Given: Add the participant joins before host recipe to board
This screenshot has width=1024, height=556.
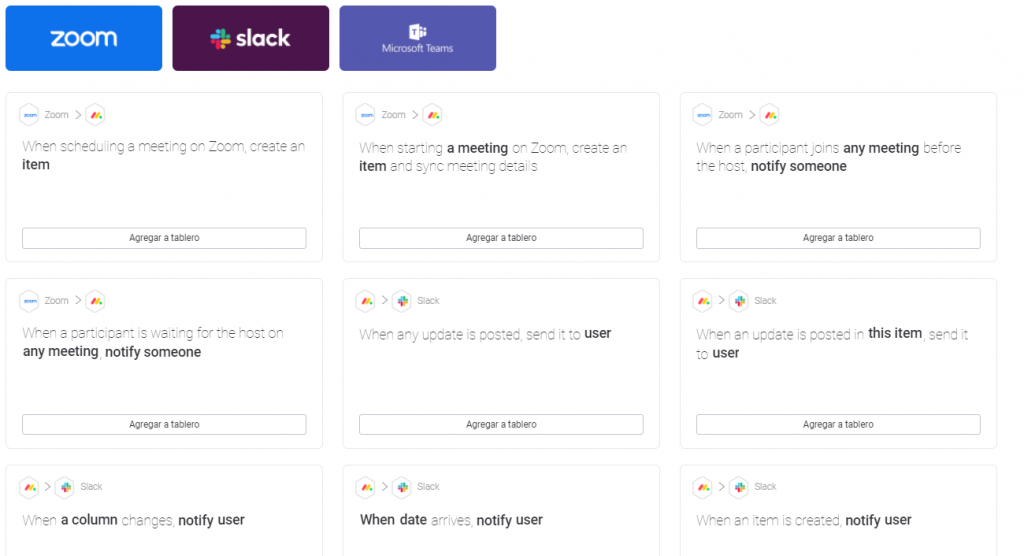Looking at the screenshot, I should tap(838, 238).
